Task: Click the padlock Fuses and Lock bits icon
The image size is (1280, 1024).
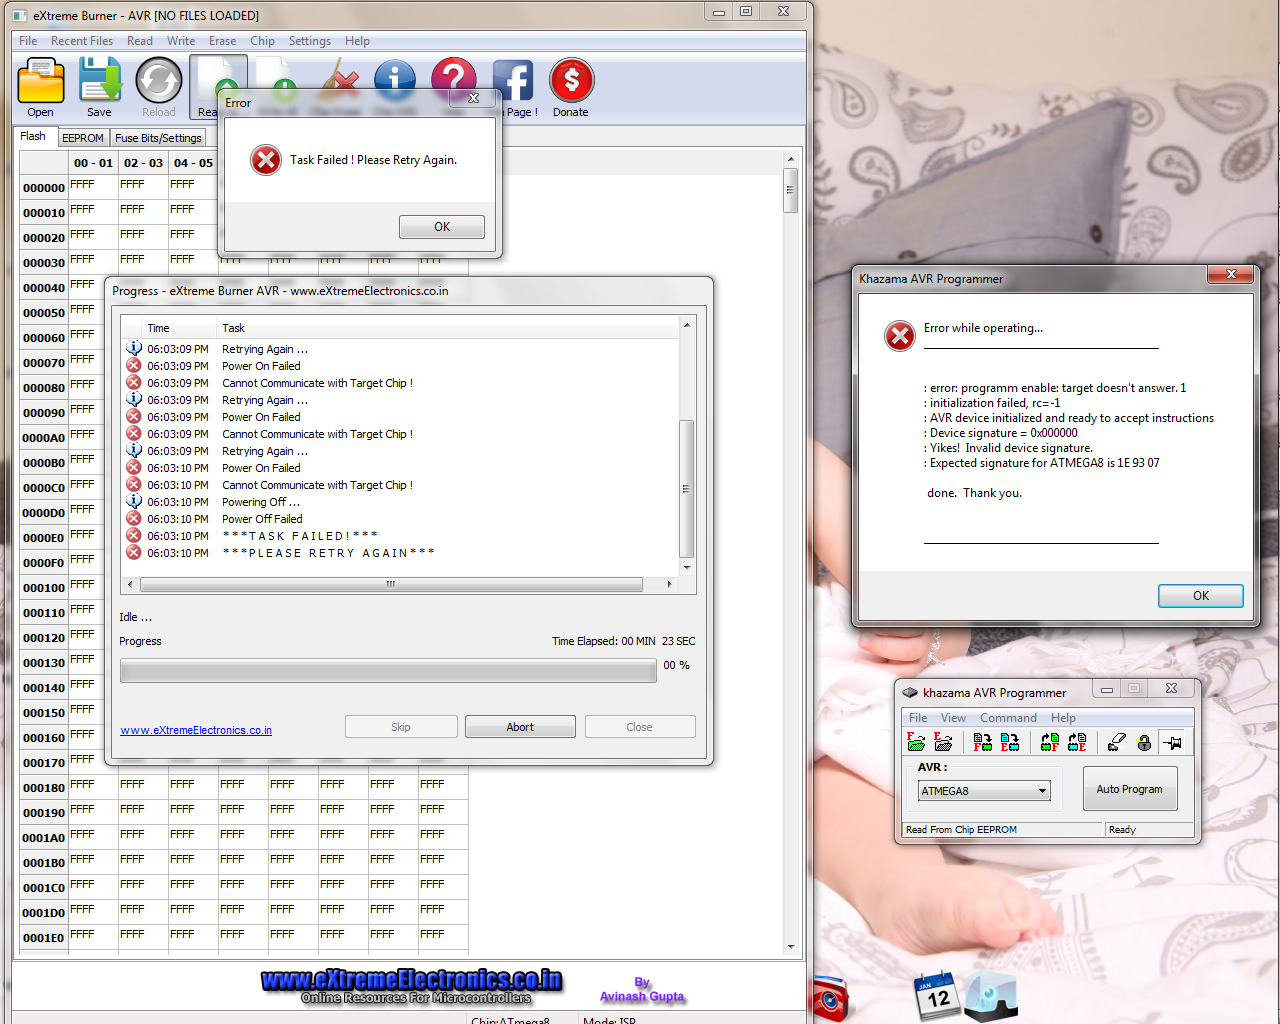Action: click(x=1144, y=742)
